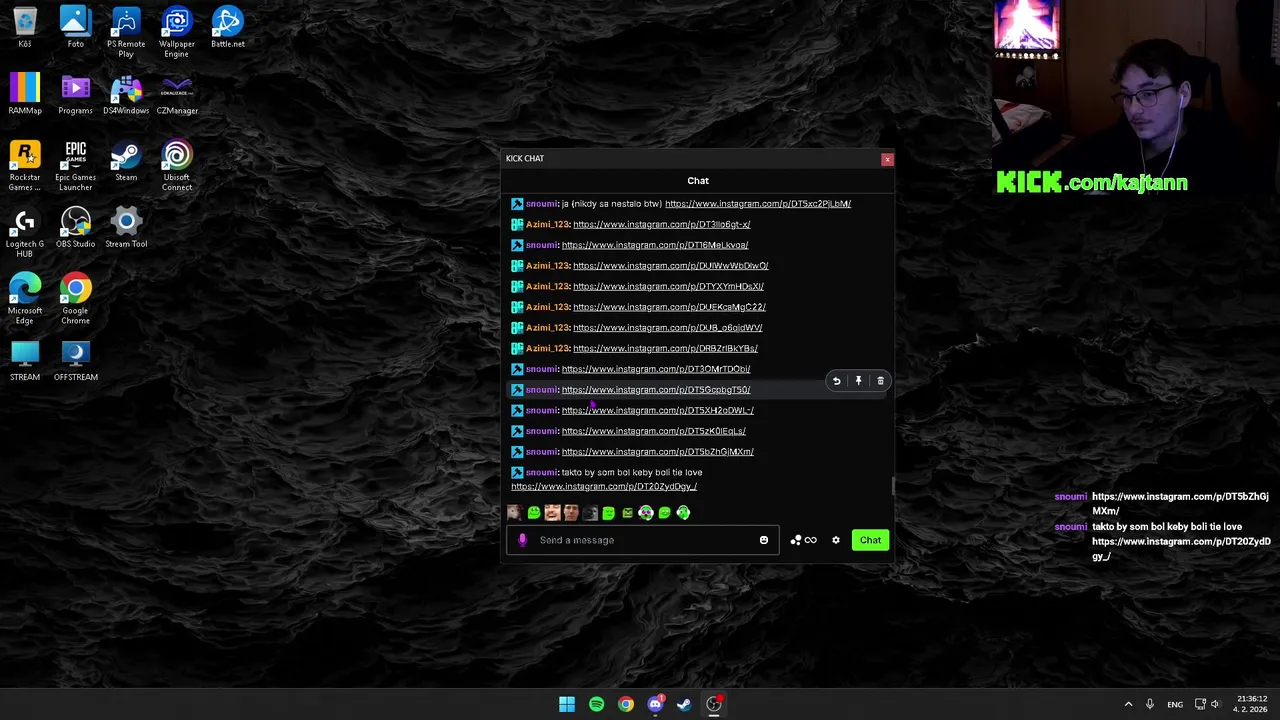
Task: Open snoumi link ending DT3OMrTDObi
Action: (x=656, y=369)
